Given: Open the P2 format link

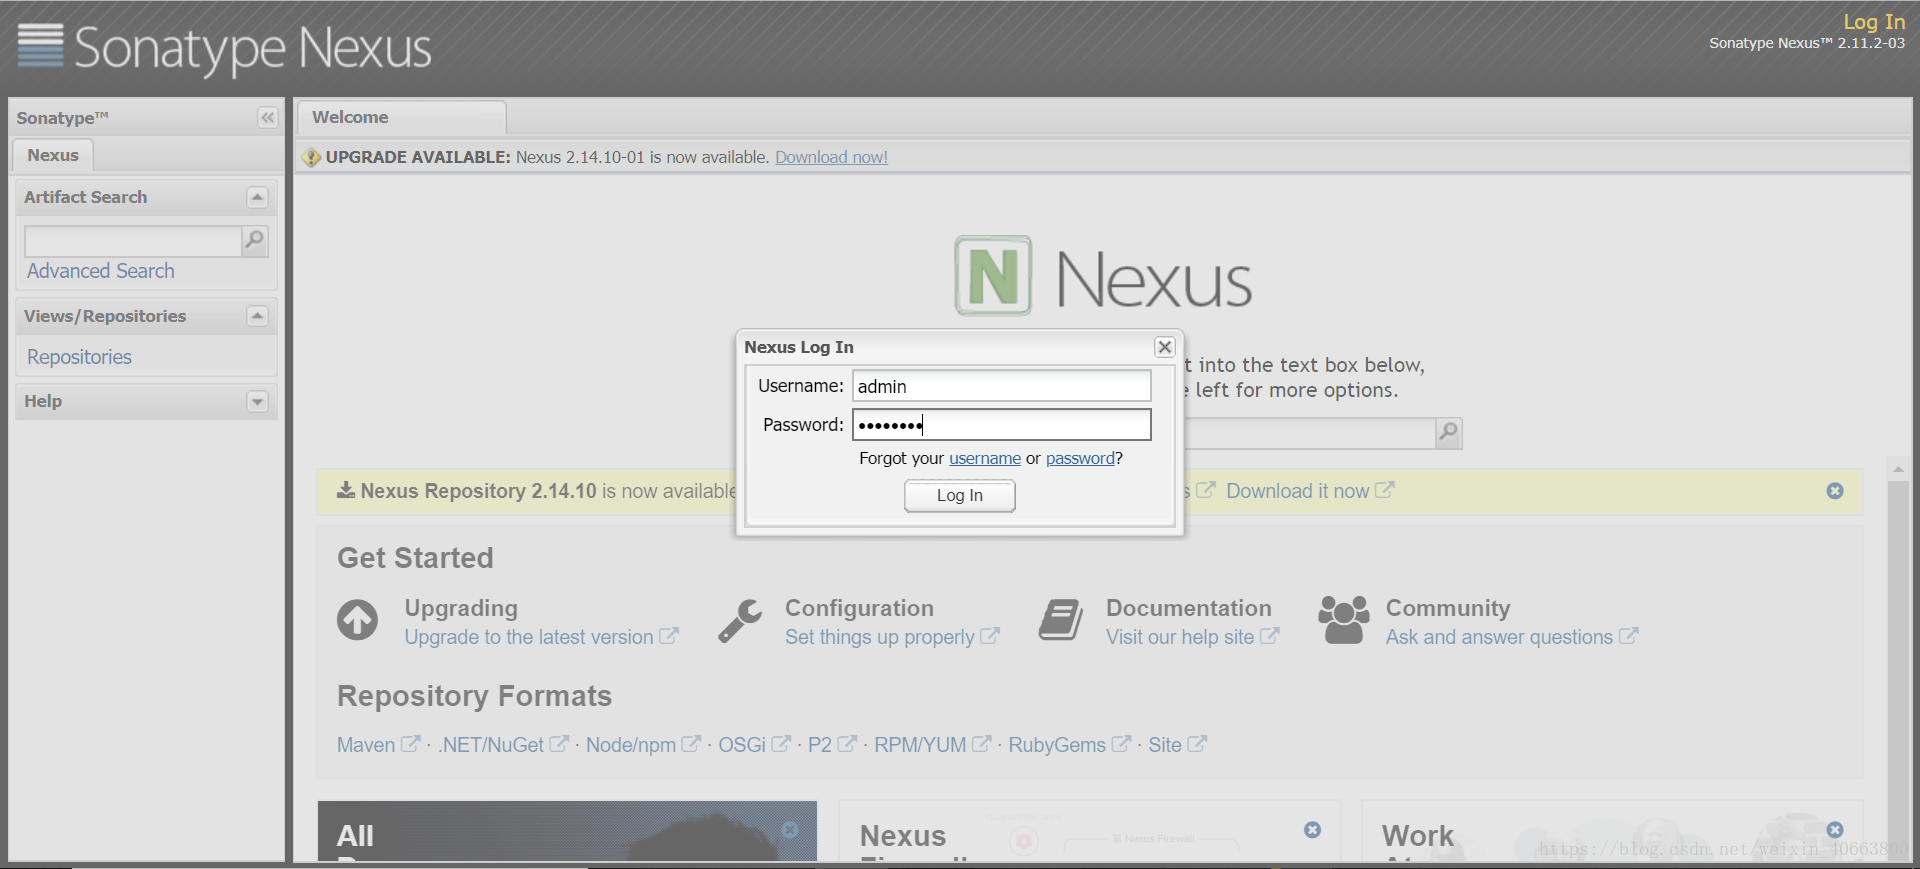Looking at the screenshot, I should point(832,745).
